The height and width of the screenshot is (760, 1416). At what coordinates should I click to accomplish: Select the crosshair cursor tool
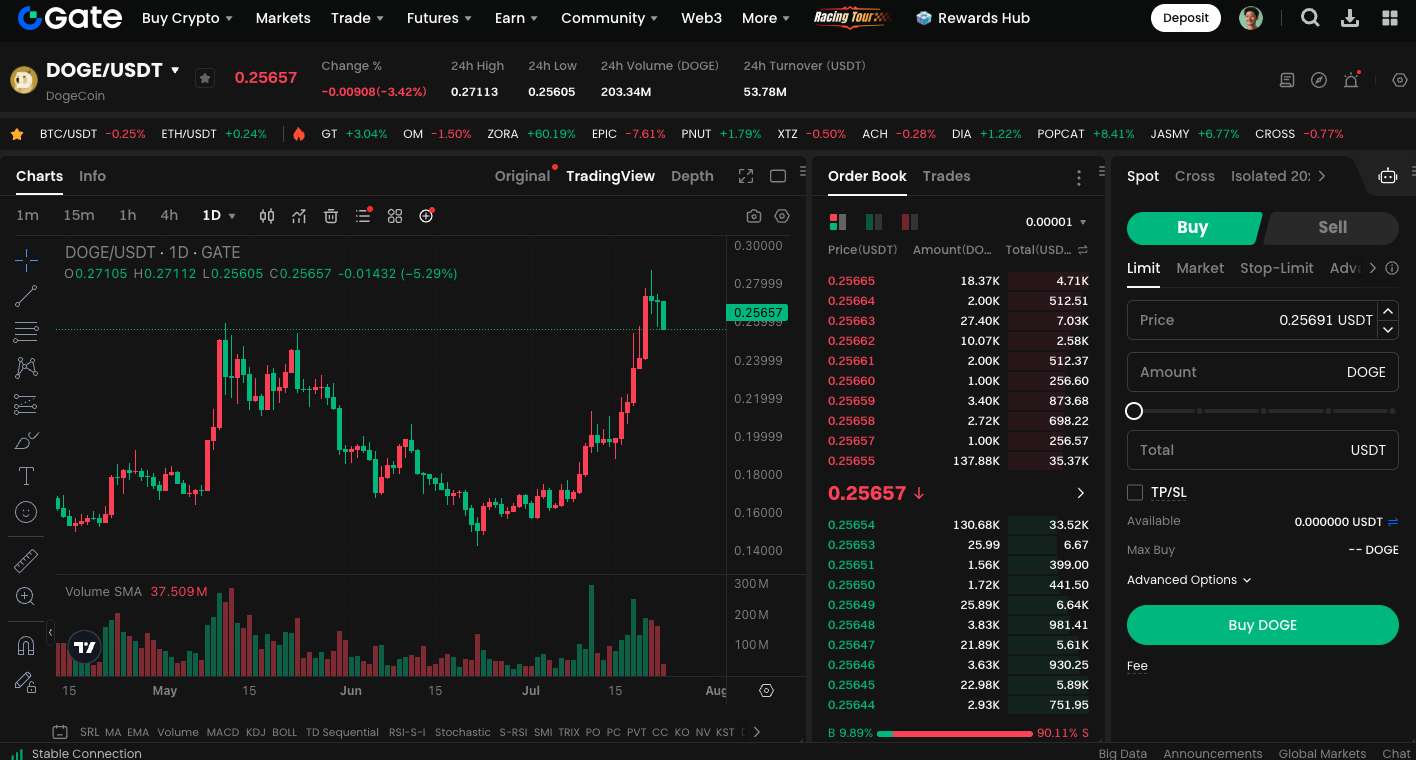[27, 260]
